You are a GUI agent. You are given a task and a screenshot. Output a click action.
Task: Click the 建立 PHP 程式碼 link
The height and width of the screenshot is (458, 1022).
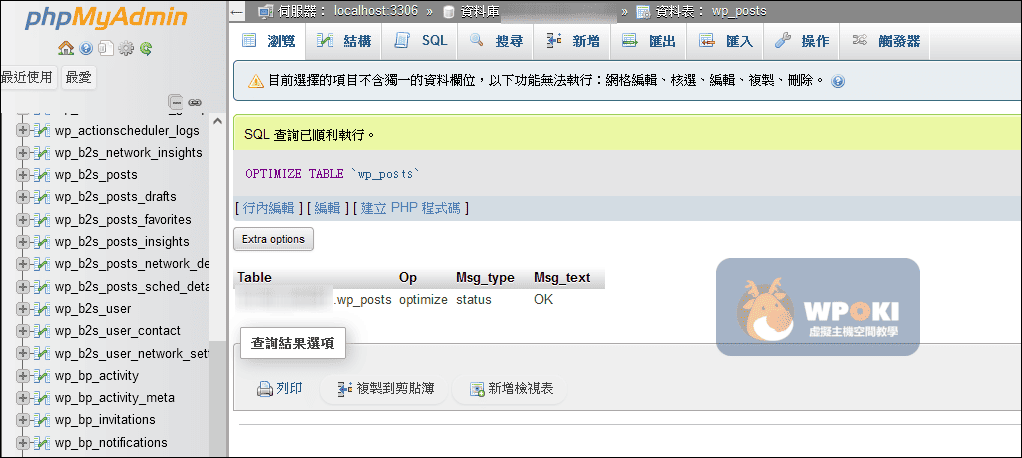[411, 208]
